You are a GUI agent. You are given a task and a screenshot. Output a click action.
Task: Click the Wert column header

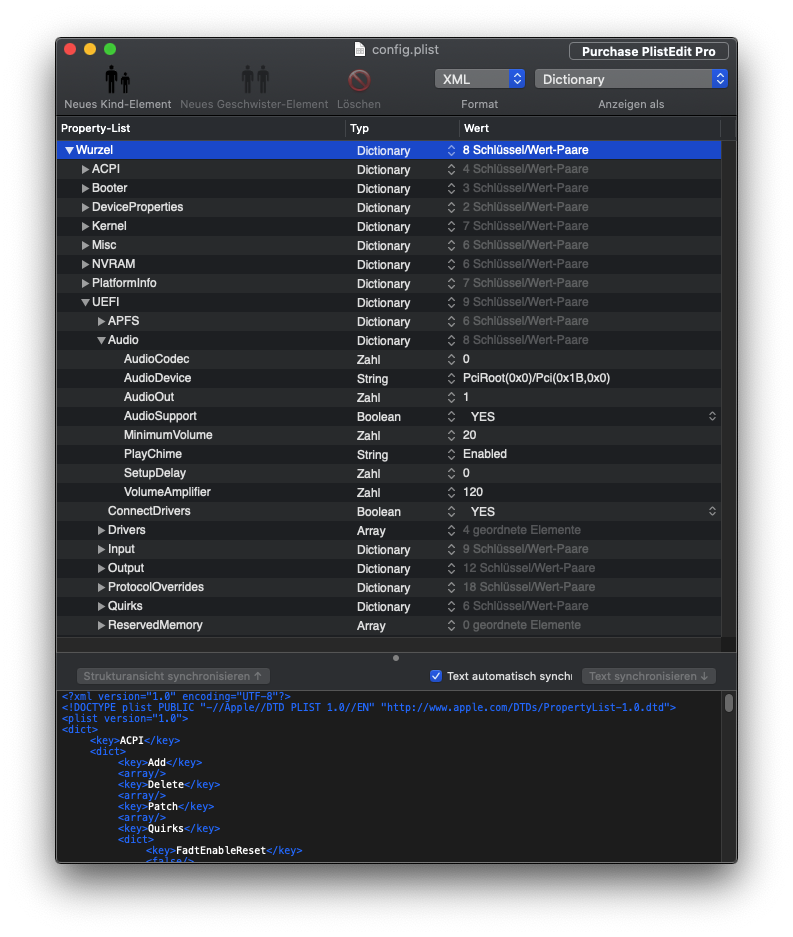pyautogui.click(x=590, y=128)
